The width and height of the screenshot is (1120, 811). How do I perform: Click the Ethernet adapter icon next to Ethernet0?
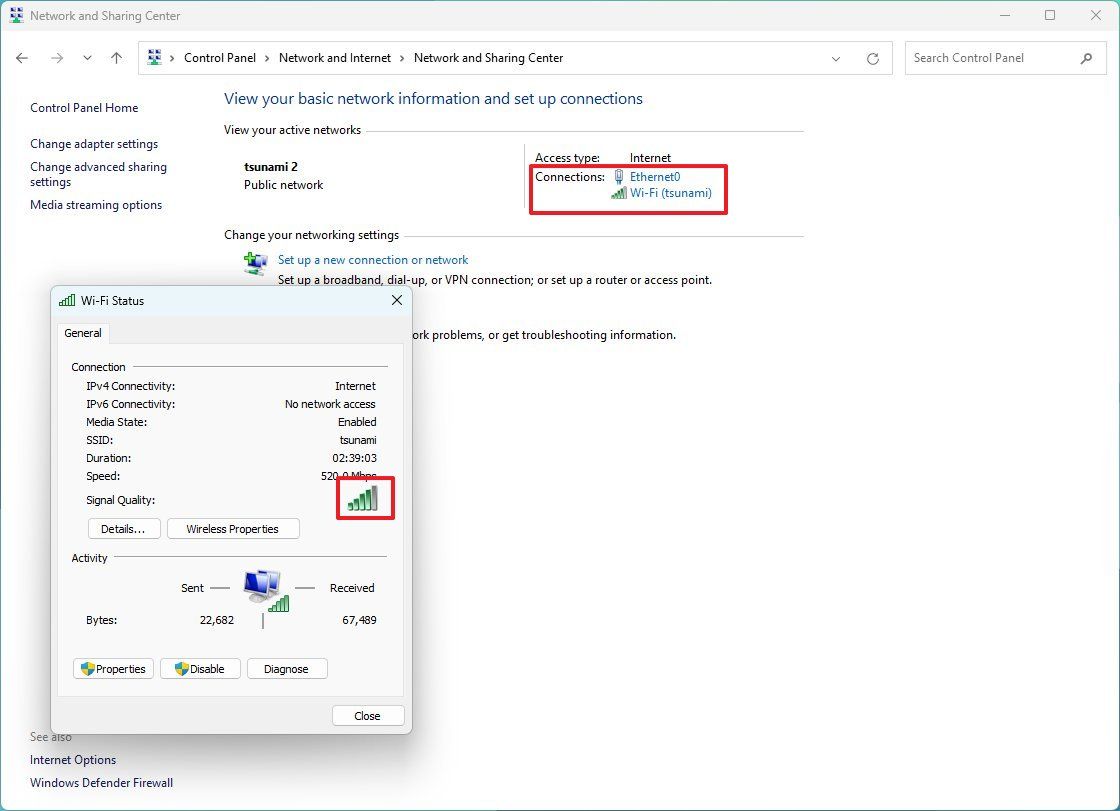pos(621,176)
